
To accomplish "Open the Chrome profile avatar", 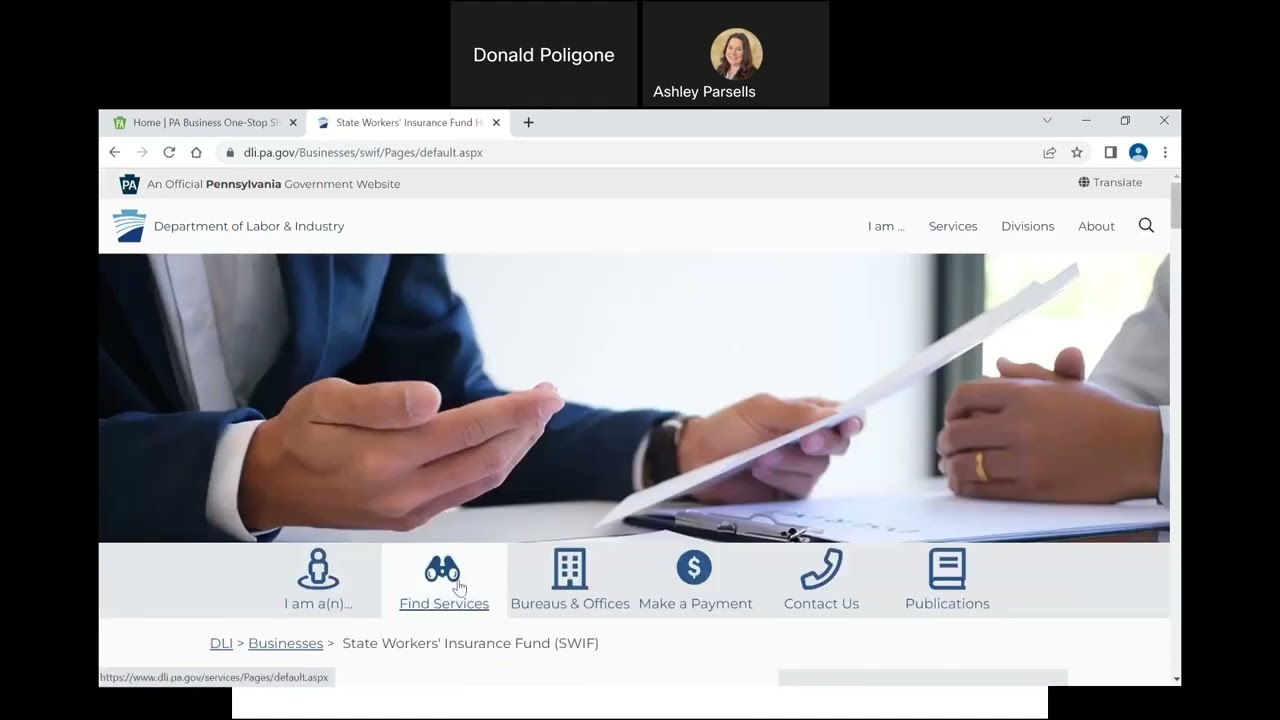I will 1138,152.
